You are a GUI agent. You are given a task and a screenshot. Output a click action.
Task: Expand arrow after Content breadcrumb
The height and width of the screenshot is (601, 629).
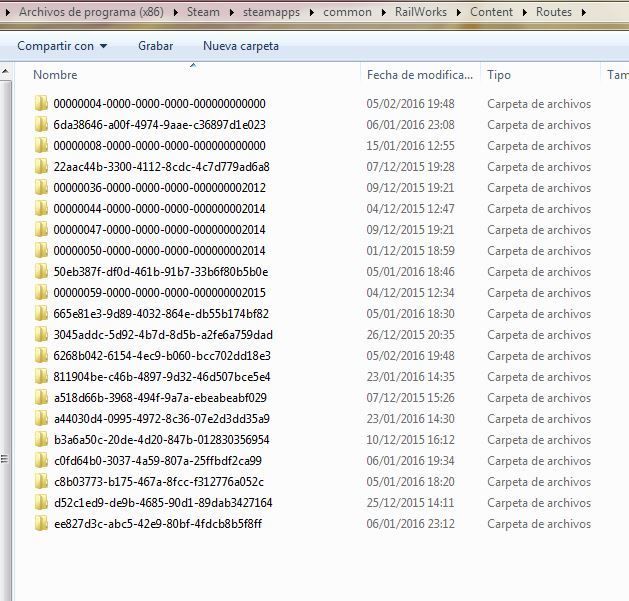(525, 12)
